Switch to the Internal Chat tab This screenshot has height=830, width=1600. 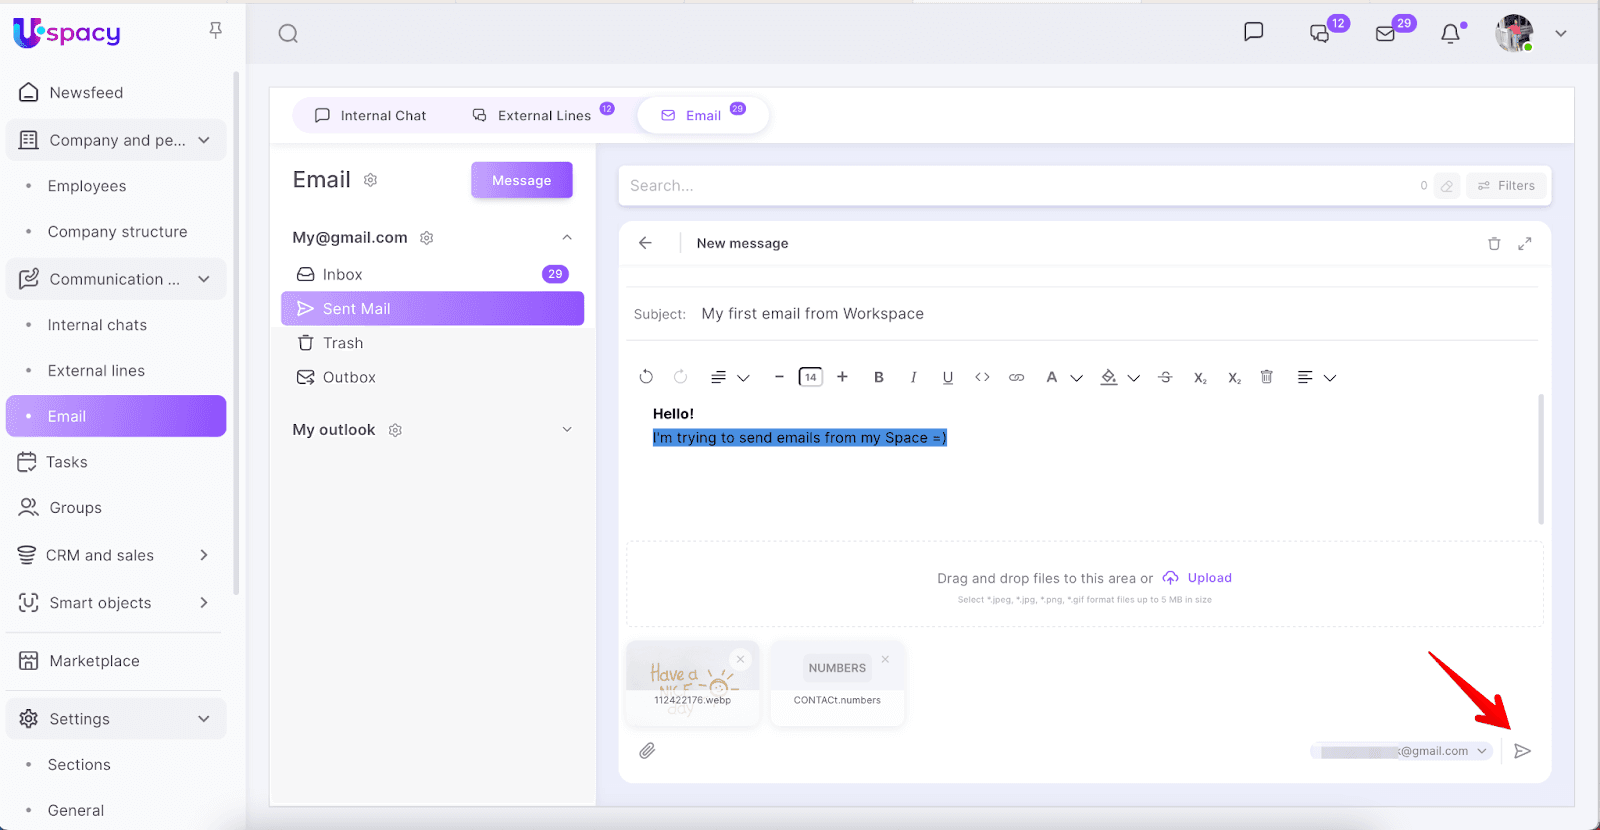371,116
